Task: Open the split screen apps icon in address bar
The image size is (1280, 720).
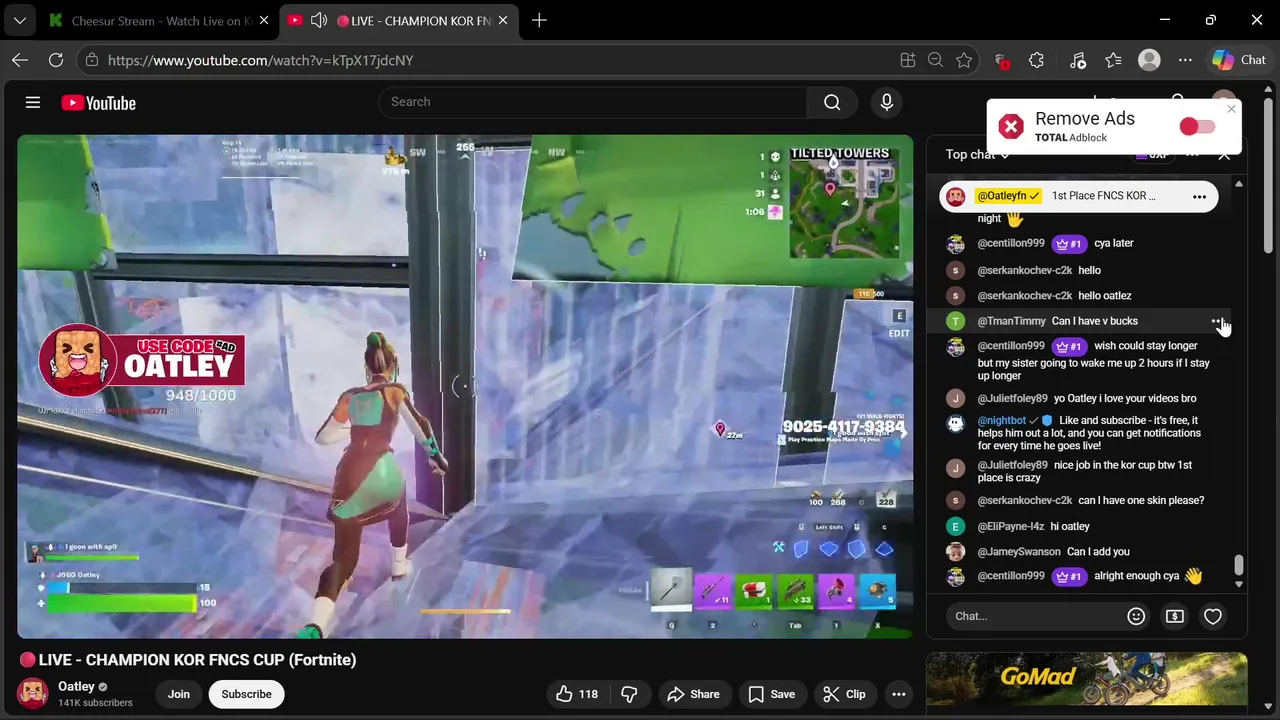Action: [x=907, y=60]
